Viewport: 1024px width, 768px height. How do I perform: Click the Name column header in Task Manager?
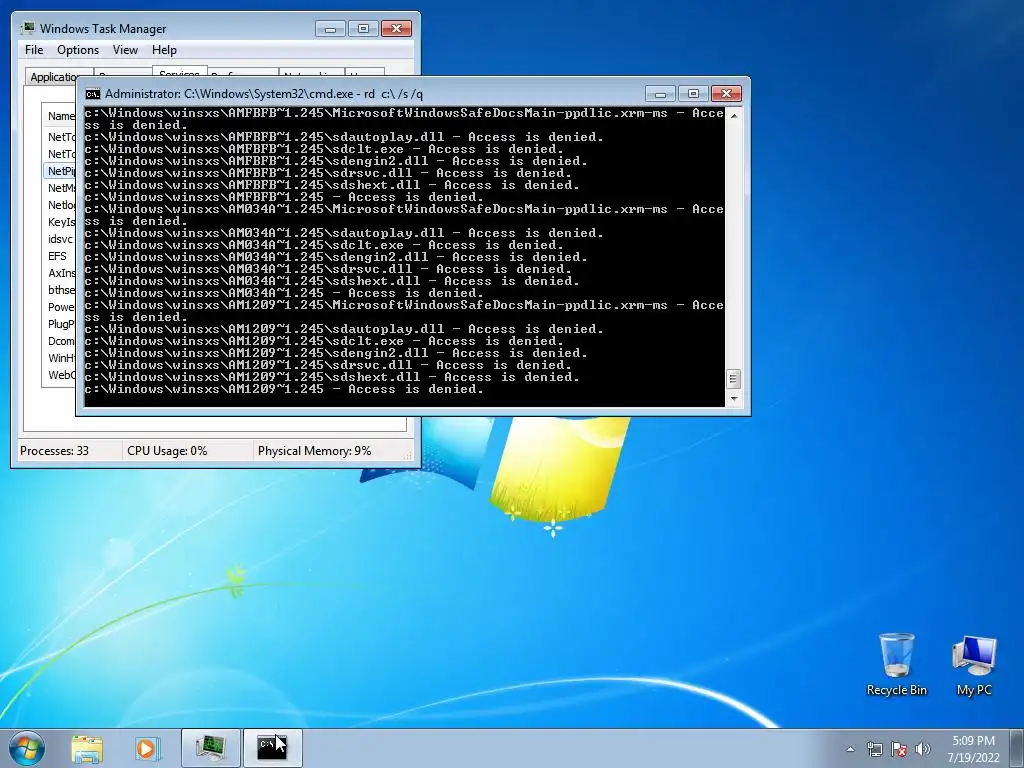tap(60, 116)
